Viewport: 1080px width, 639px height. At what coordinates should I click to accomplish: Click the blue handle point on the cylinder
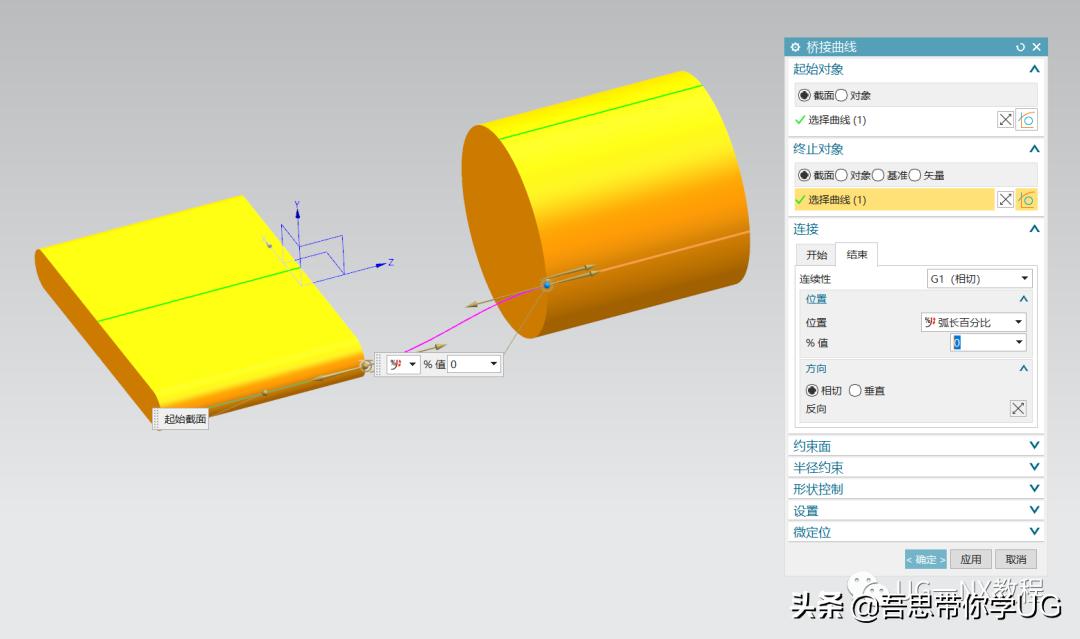tap(547, 284)
